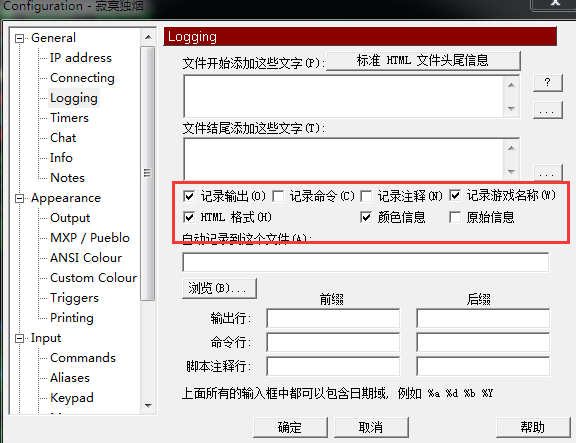Toggle the 记录游戏名称(W) checkbox
The width and height of the screenshot is (576, 443).
pos(455,195)
